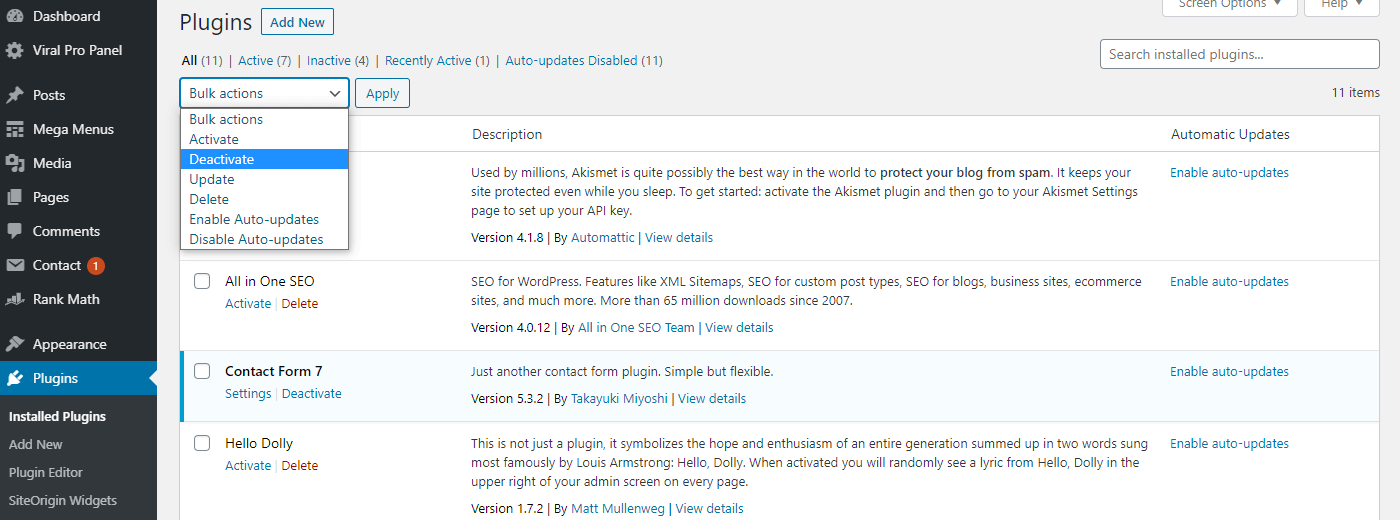Choose Deactivate in bulk actions list
Viewport: 1400px width, 520px height.
point(265,159)
